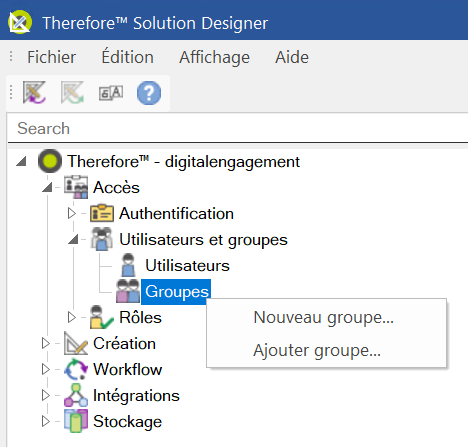Click the second toolbar icon with green arrow
Screen dimensions: 468x447
pos(72,93)
